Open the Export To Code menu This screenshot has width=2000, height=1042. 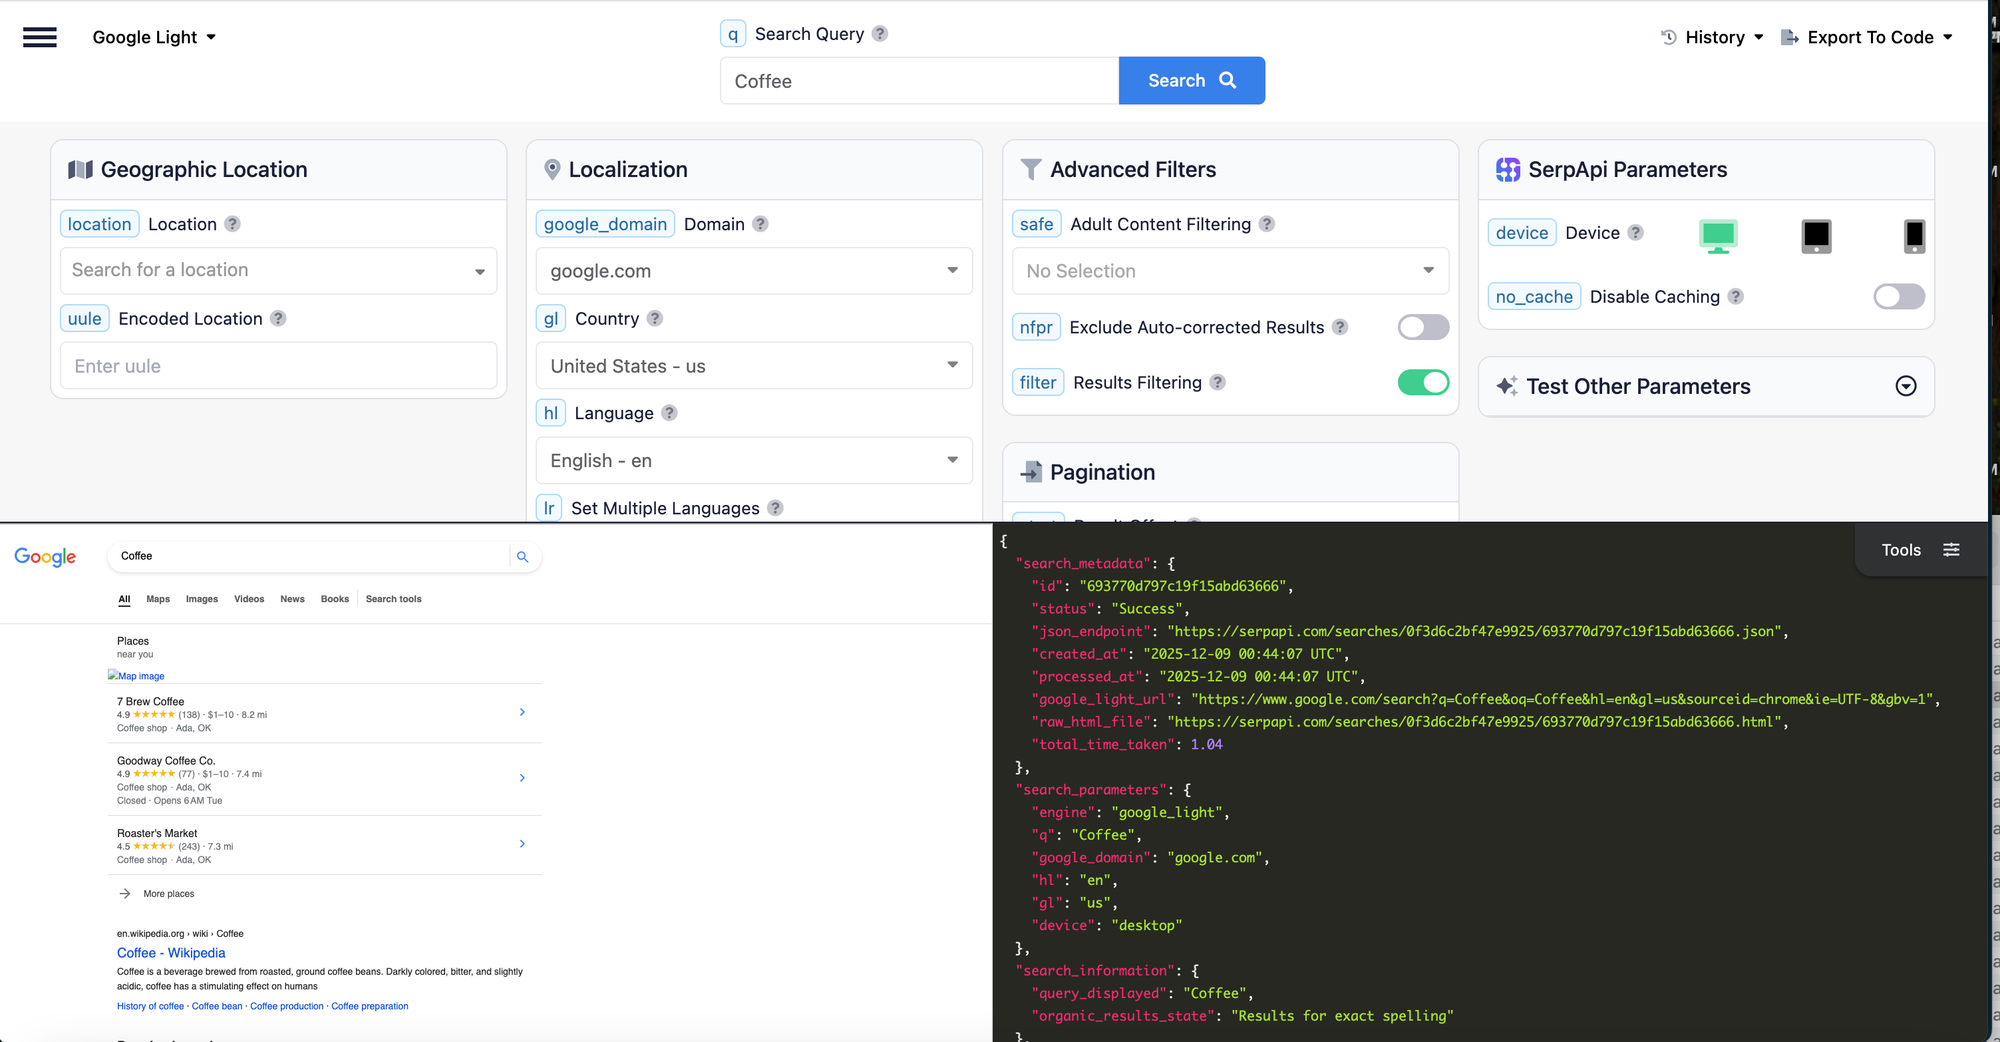[1867, 37]
